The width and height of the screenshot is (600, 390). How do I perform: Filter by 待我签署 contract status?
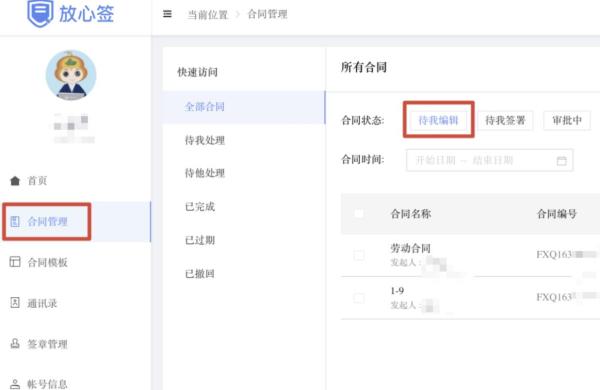[x=505, y=120]
